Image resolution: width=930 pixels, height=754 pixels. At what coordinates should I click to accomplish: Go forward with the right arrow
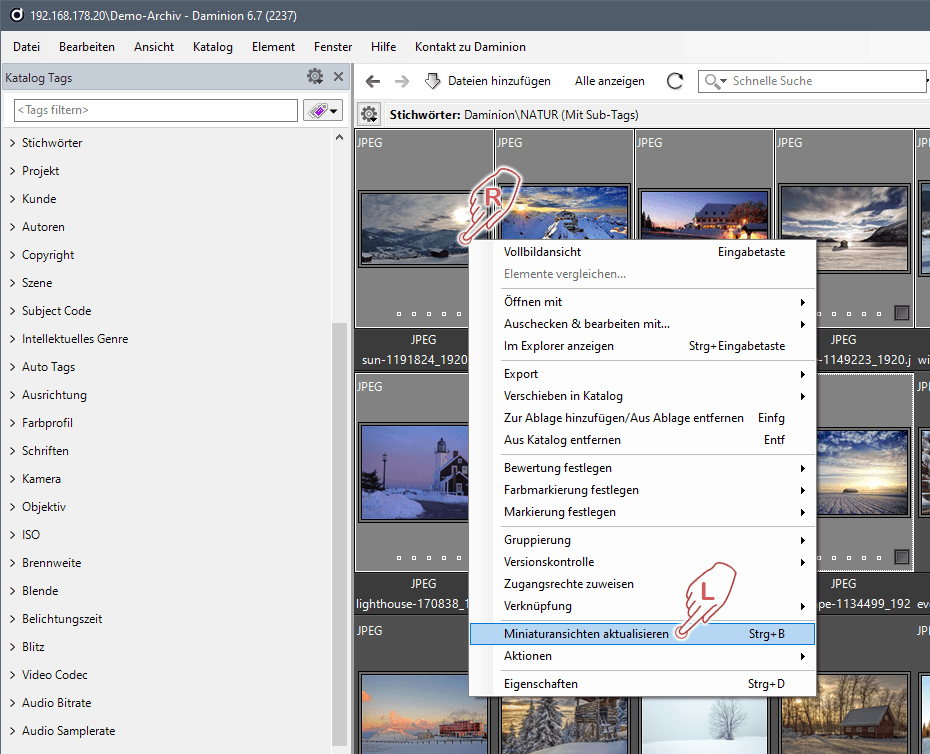(x=402, y=81)
